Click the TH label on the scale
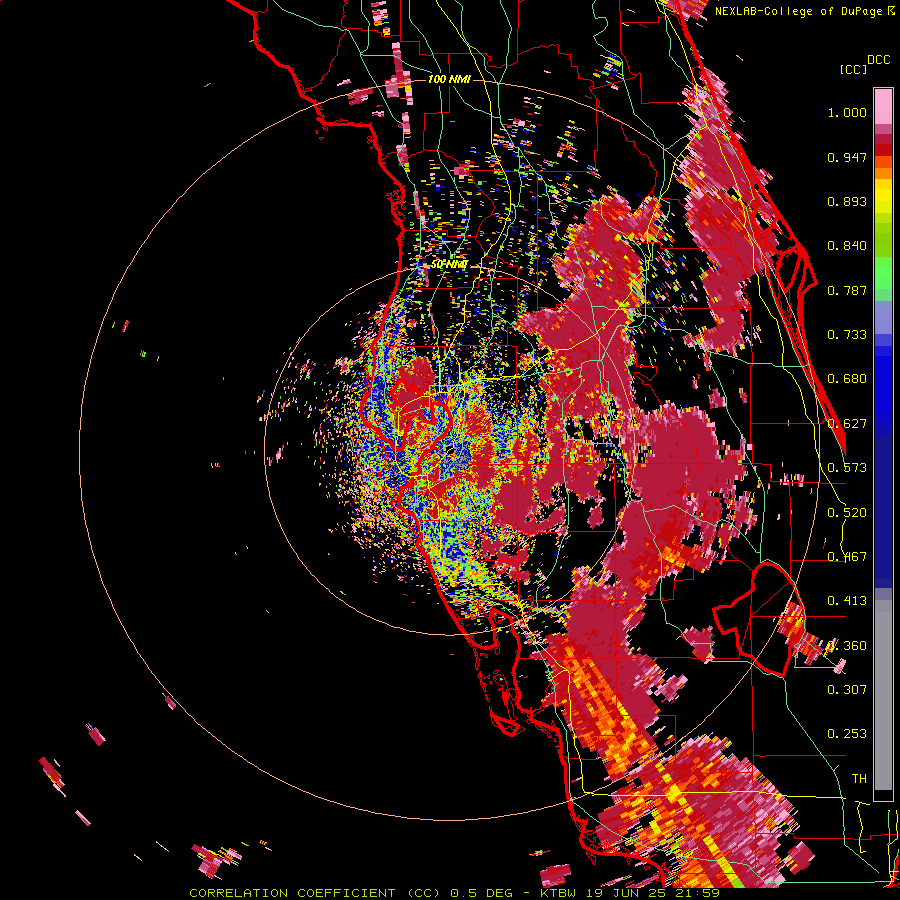Viewport: 900px width, 900px height. tap(859, 779)
